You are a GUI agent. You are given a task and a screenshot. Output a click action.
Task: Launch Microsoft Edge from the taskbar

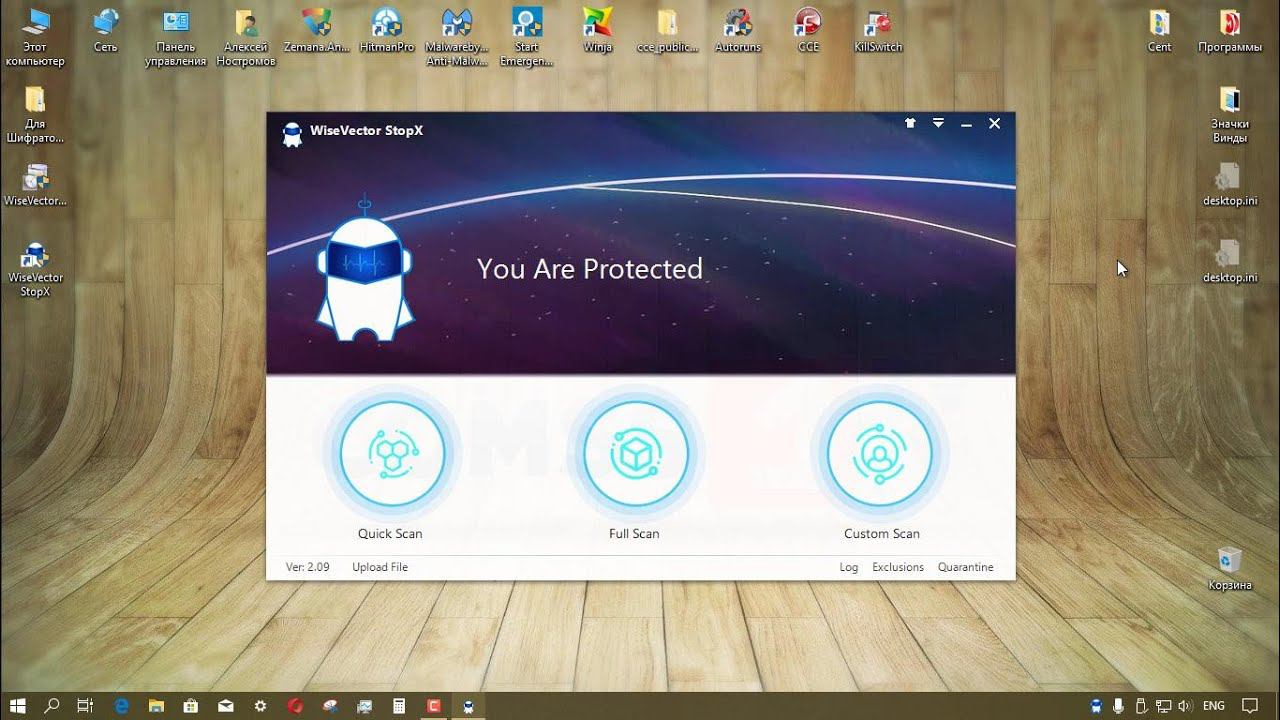click(122, 706)
